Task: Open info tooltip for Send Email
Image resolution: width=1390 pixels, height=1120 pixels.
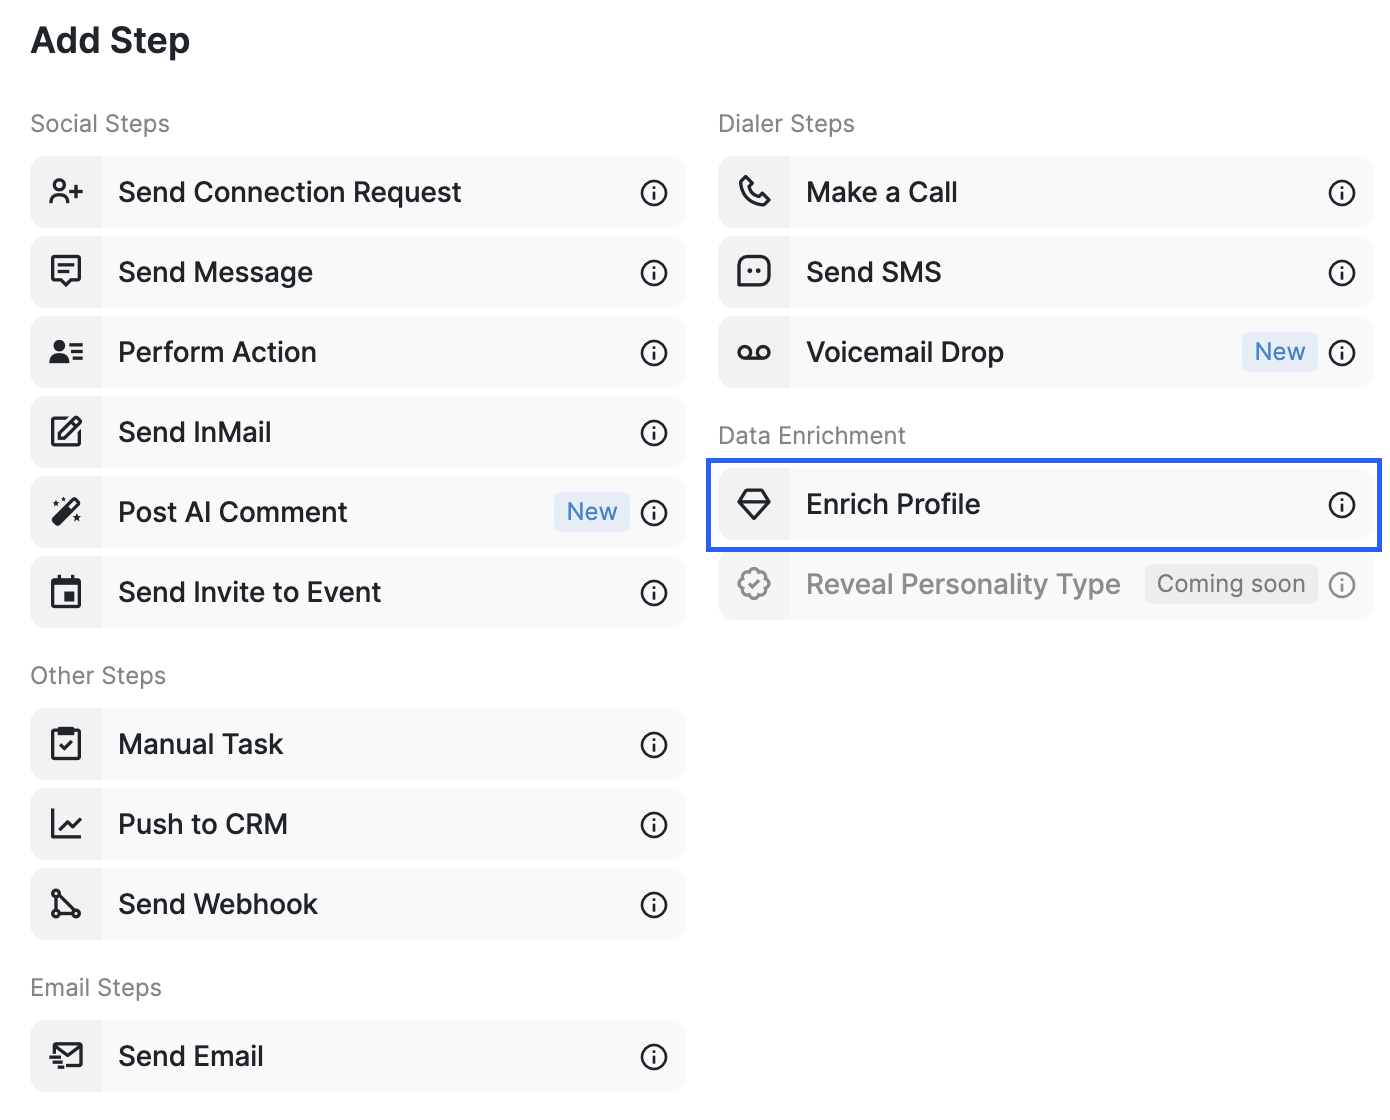Action: (654, 1057)
